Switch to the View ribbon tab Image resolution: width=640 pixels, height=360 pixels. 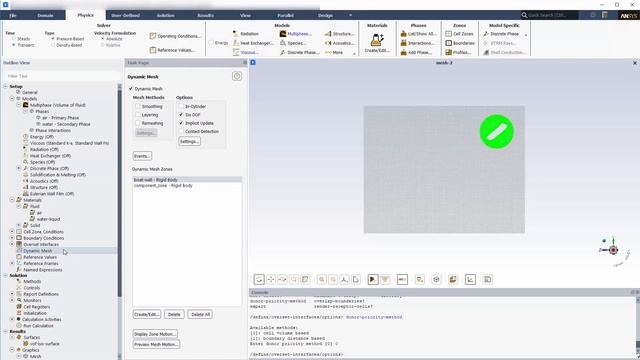pos(245,15)
